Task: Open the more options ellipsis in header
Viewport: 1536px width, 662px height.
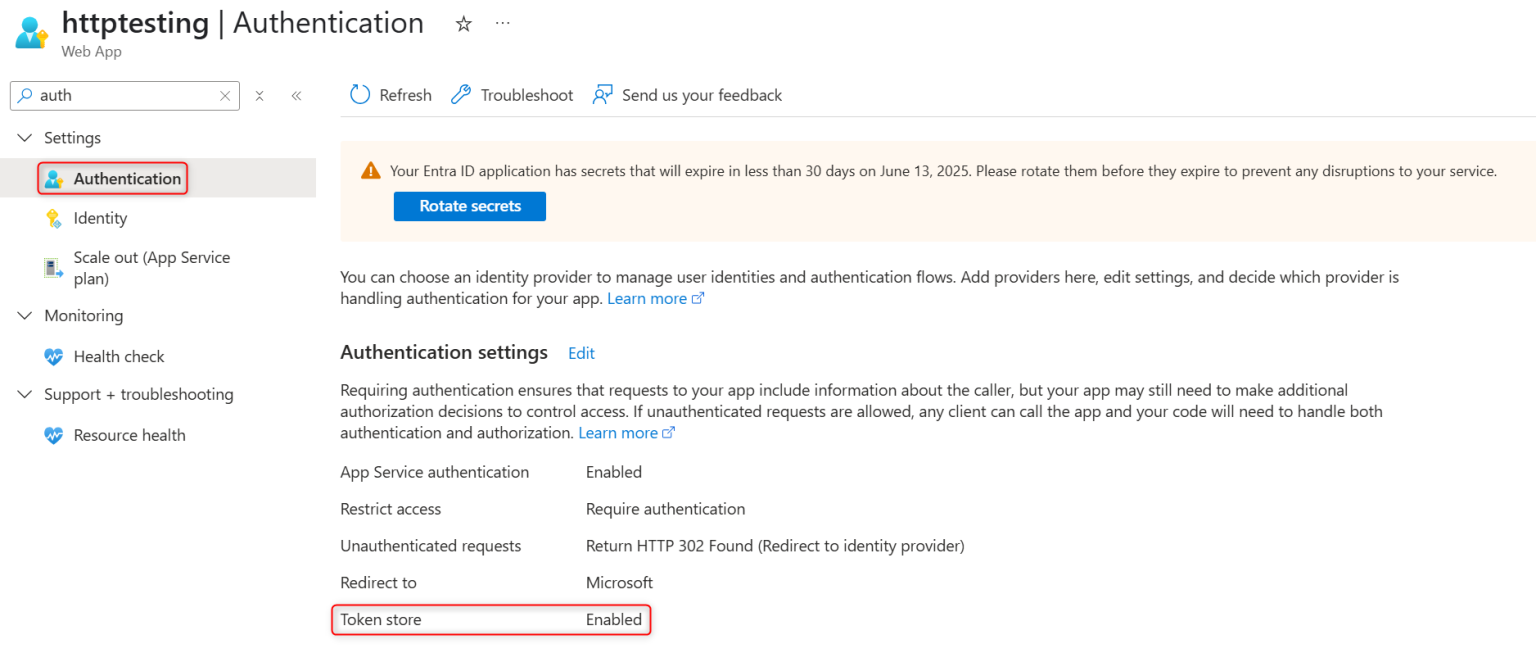Action: 503,23
